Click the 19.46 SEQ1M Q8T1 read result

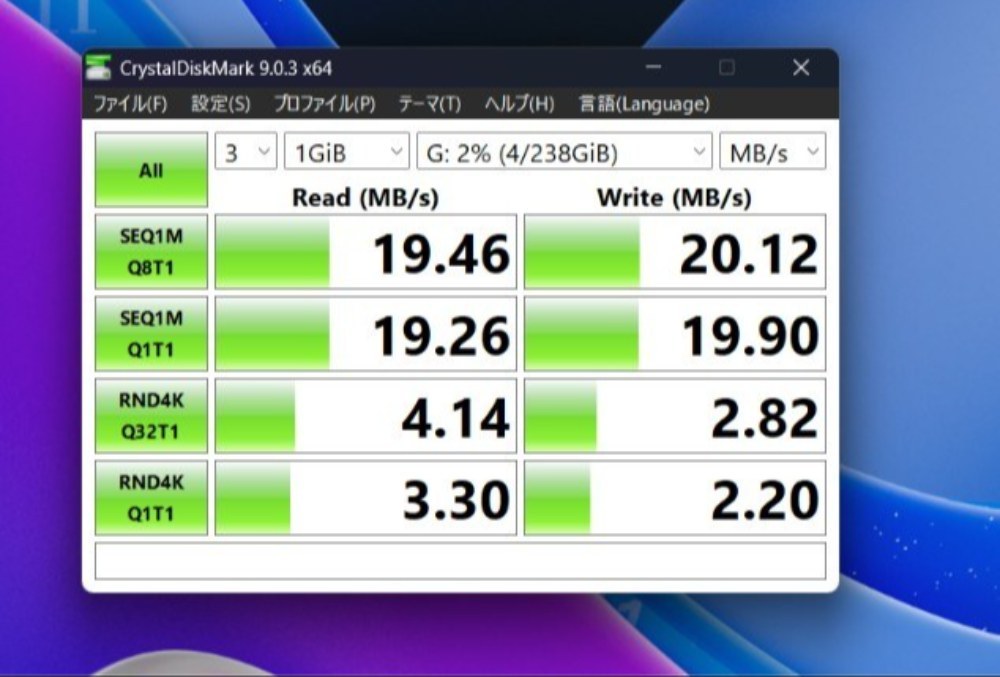pos(365,252)
